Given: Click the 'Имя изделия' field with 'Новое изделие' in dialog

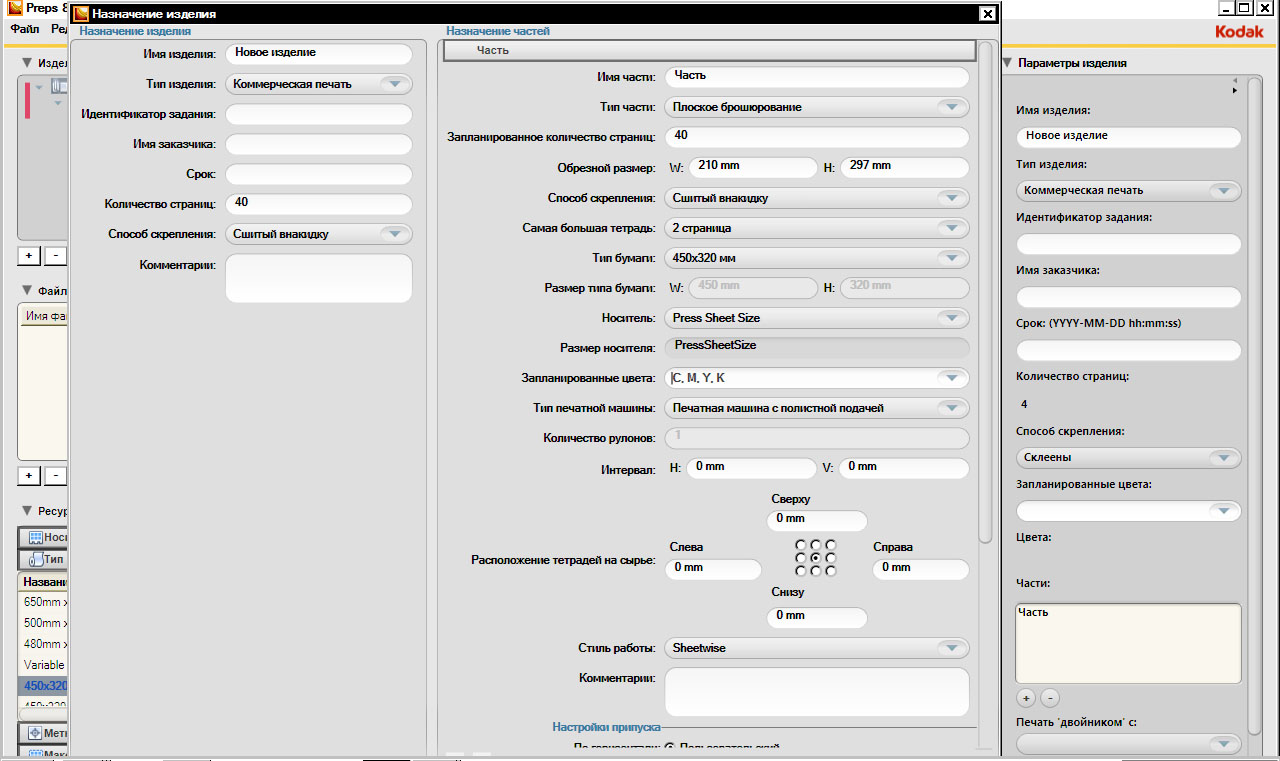Looking at the screenshot, I should click(x=319, y=54).
